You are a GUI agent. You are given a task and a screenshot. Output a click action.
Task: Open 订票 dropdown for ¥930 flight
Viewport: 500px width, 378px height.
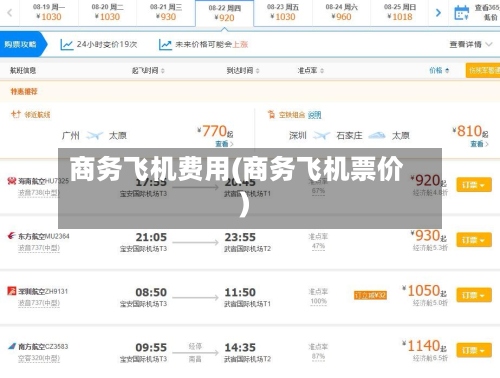point(474,240)
